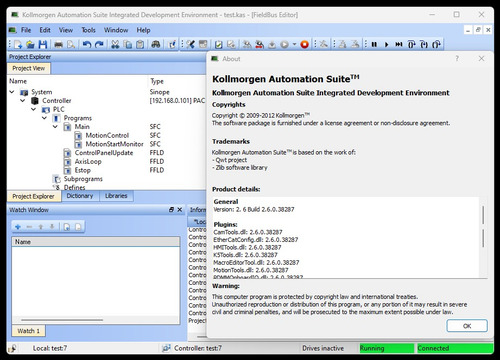Click the Open project folder icon

[x=30, y=44]
